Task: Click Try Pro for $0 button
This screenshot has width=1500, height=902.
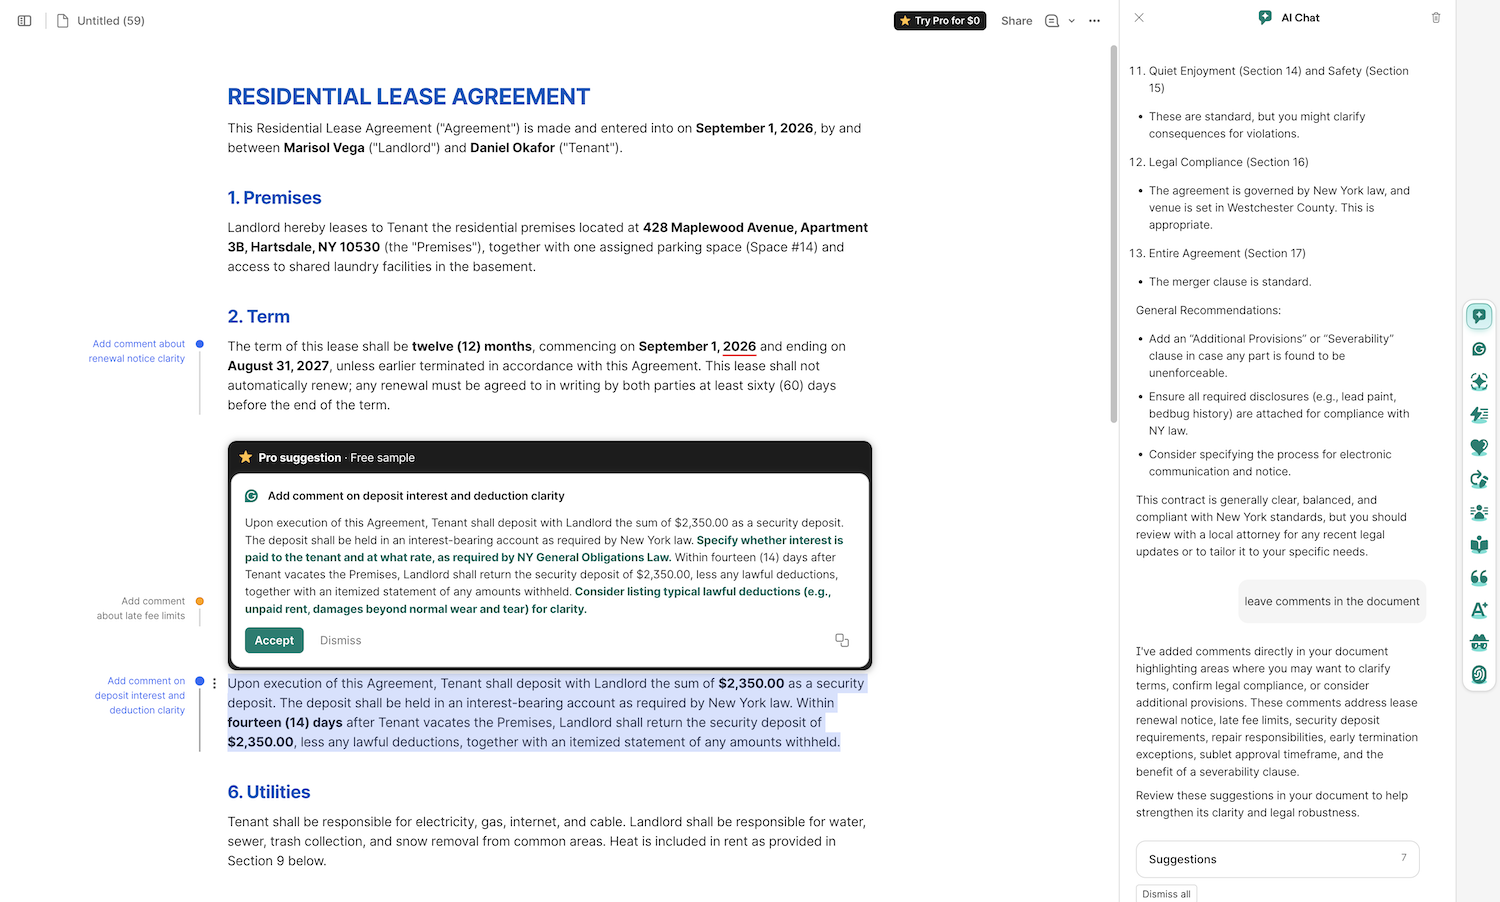Action: point(940,20)
